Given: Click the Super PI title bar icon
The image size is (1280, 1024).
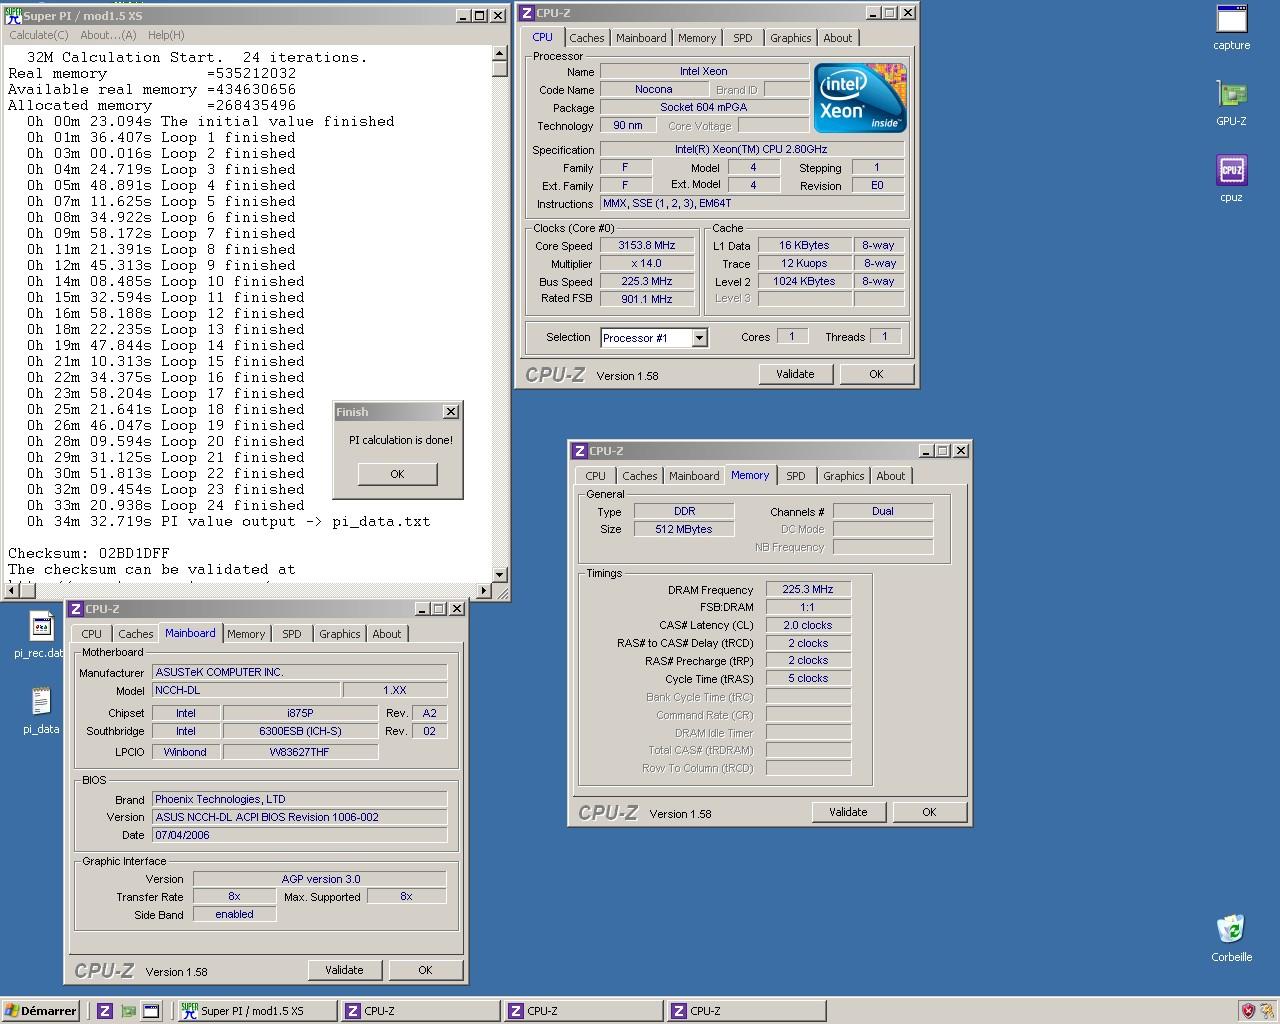Looking at the screenshot, I should coord(13,15).
